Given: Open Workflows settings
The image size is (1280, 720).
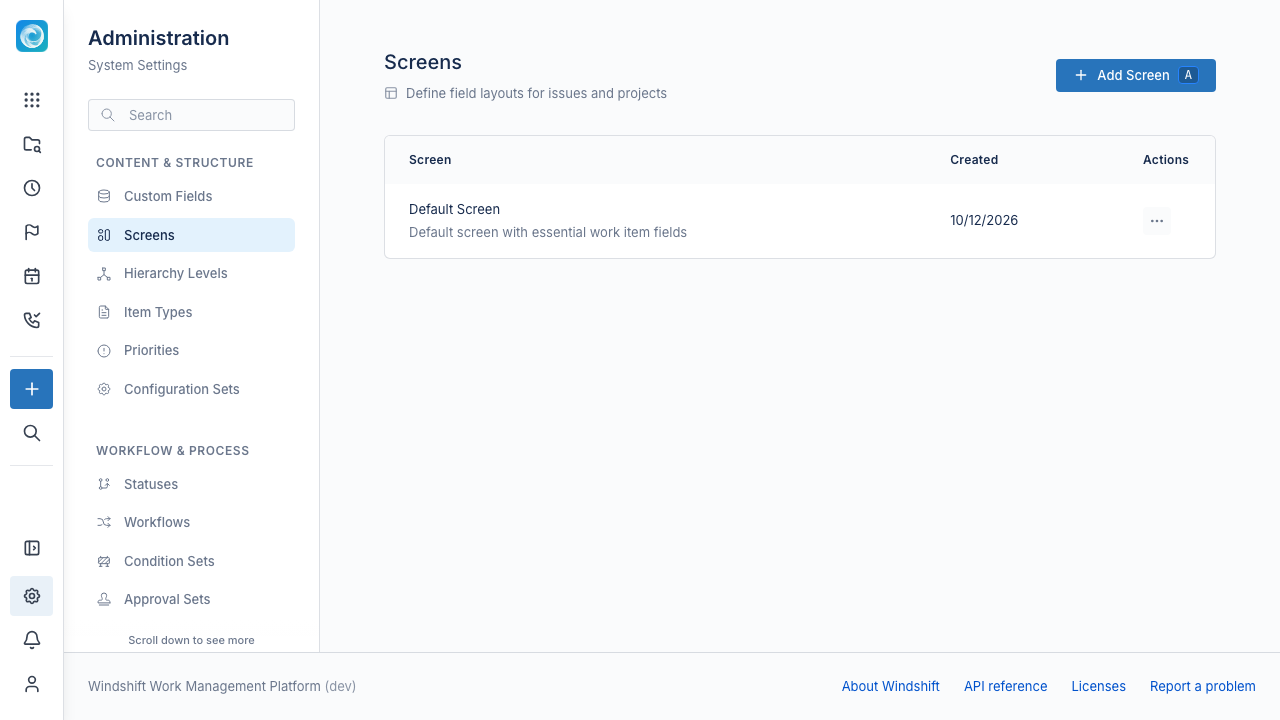Looking at the screenshot, I should point(191,522).
